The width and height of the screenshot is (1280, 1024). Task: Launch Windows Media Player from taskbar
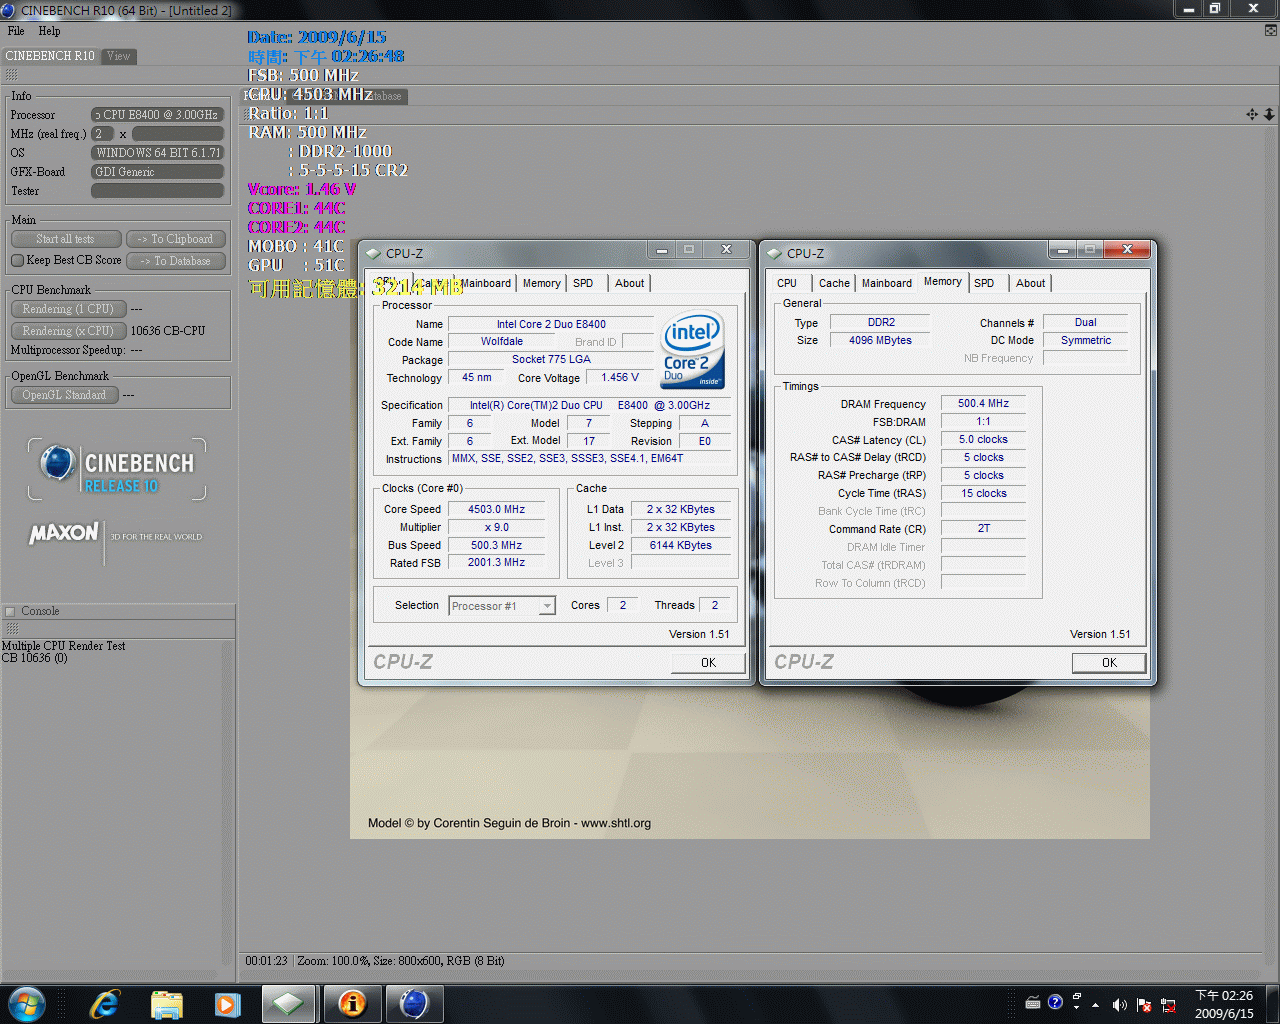(x=228, y=1003)
